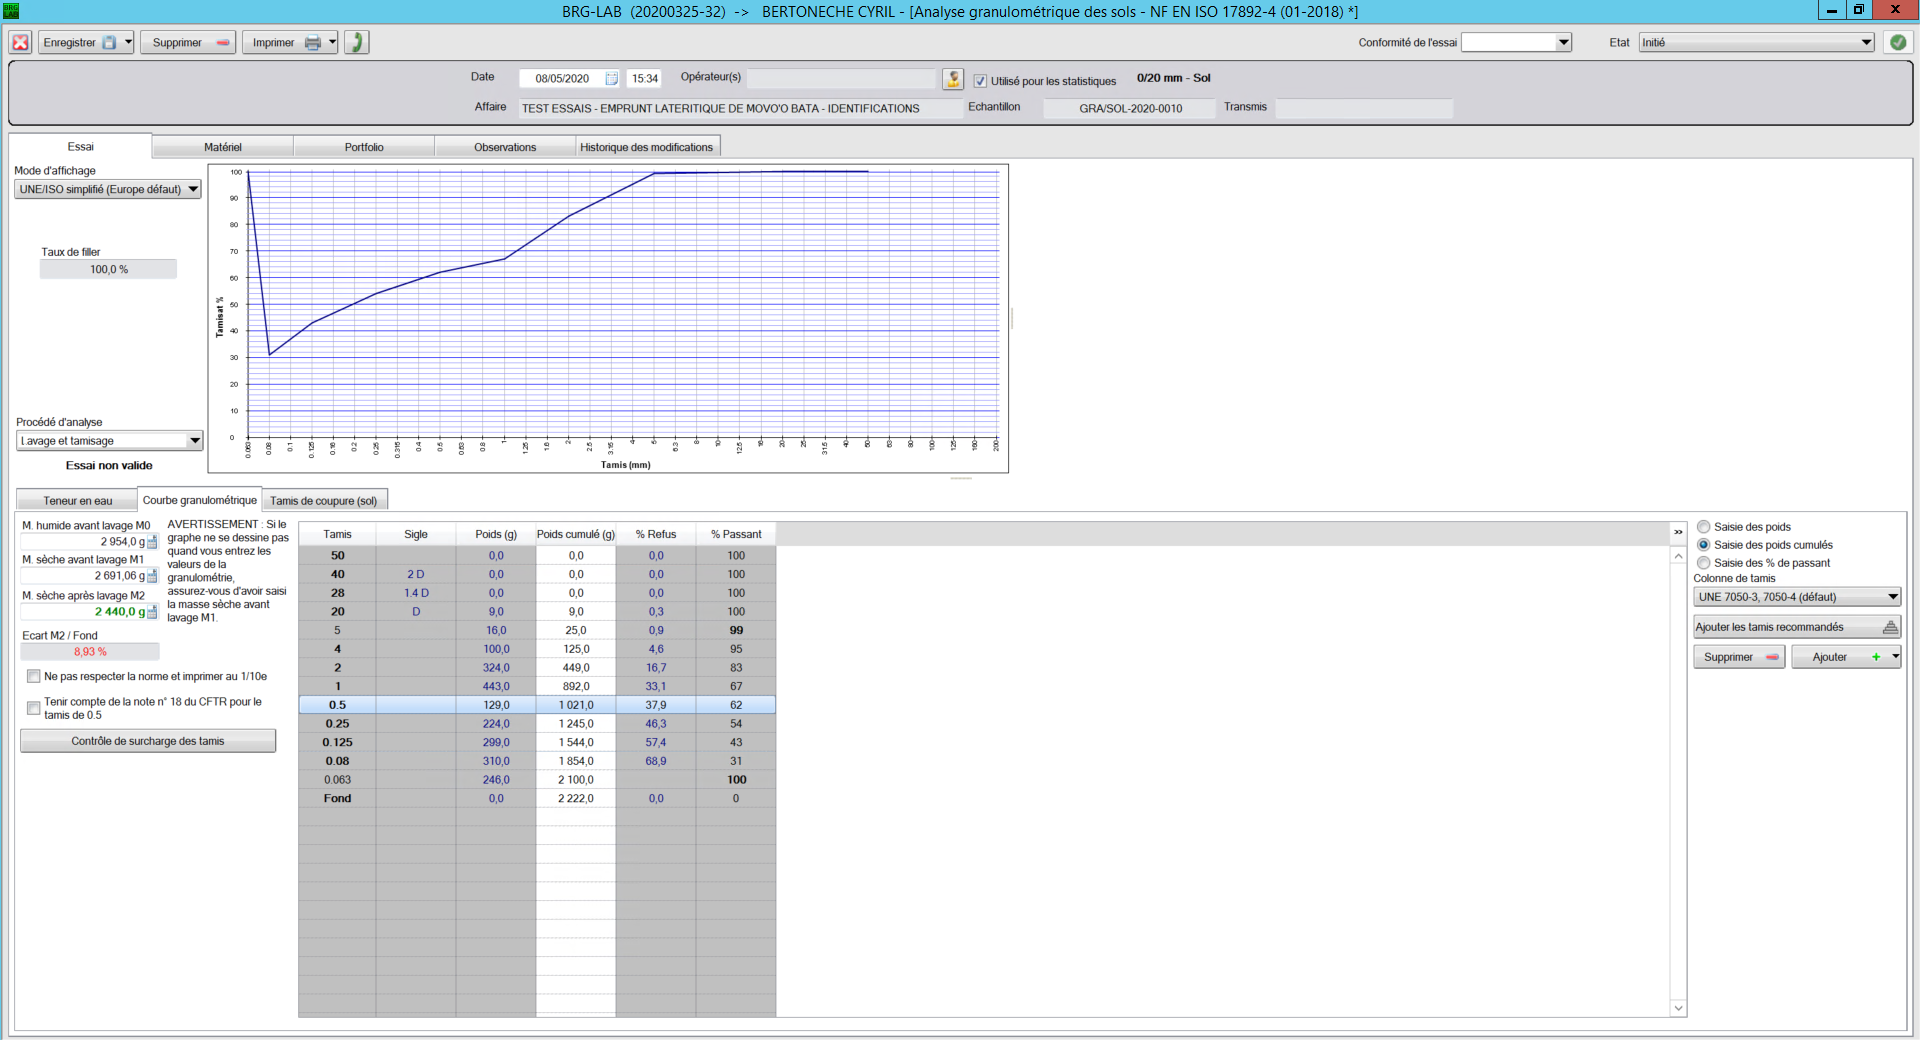Click the table's vertical scrollbar down arrow
This screenshot has width=1920, height=1040.
click(1678, 1008)
